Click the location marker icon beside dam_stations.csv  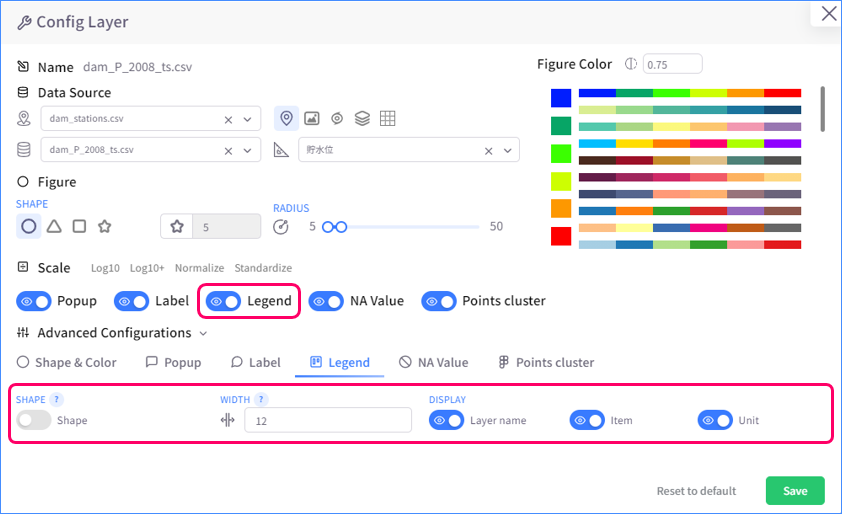24,119
